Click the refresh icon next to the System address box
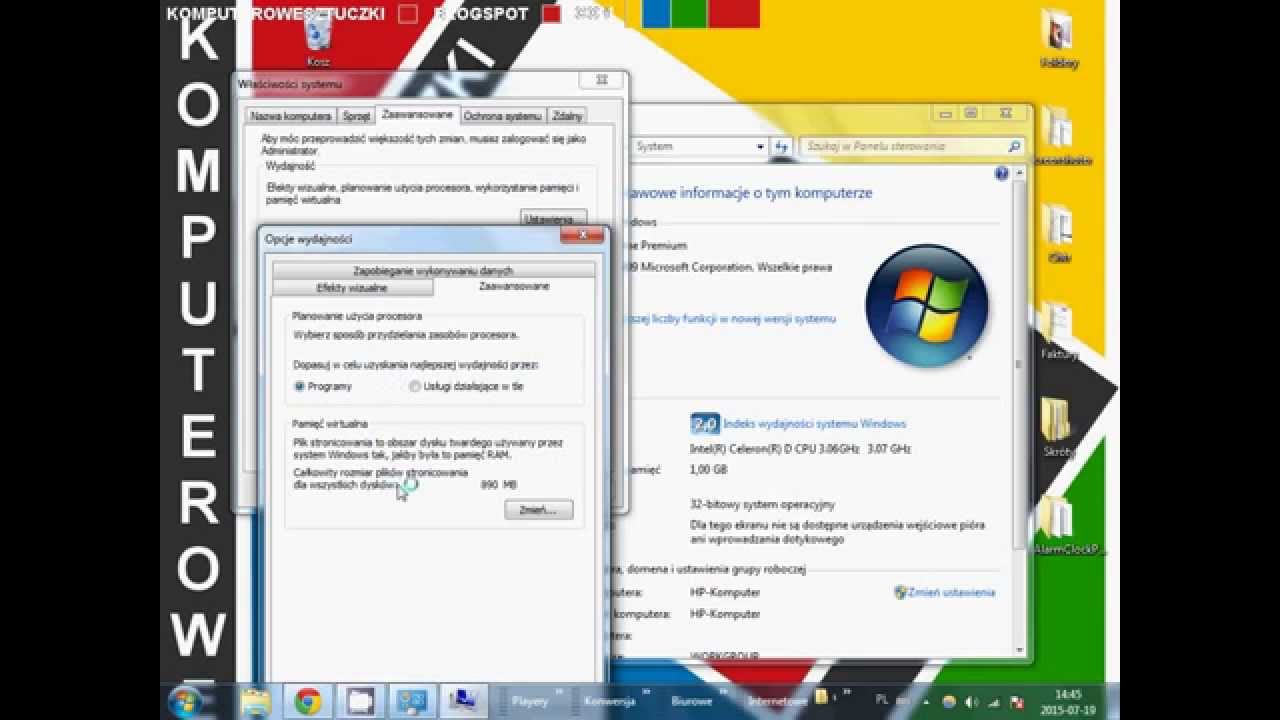1280x720 pixels. (781, 146)
